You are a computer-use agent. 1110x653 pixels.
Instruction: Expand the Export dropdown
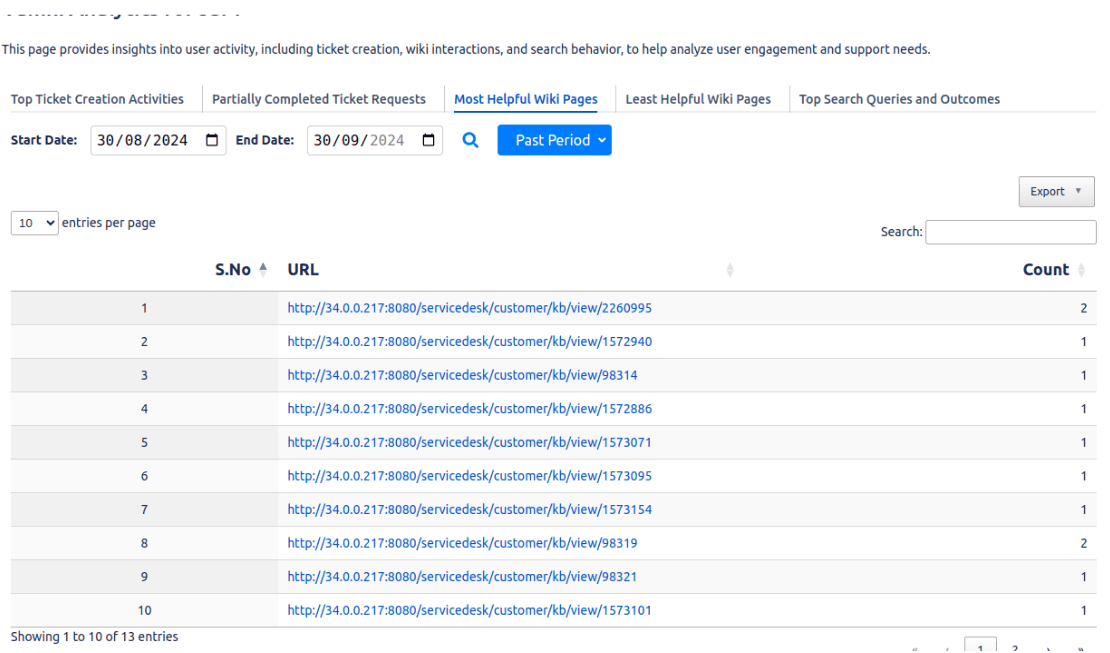(1056, 191)
